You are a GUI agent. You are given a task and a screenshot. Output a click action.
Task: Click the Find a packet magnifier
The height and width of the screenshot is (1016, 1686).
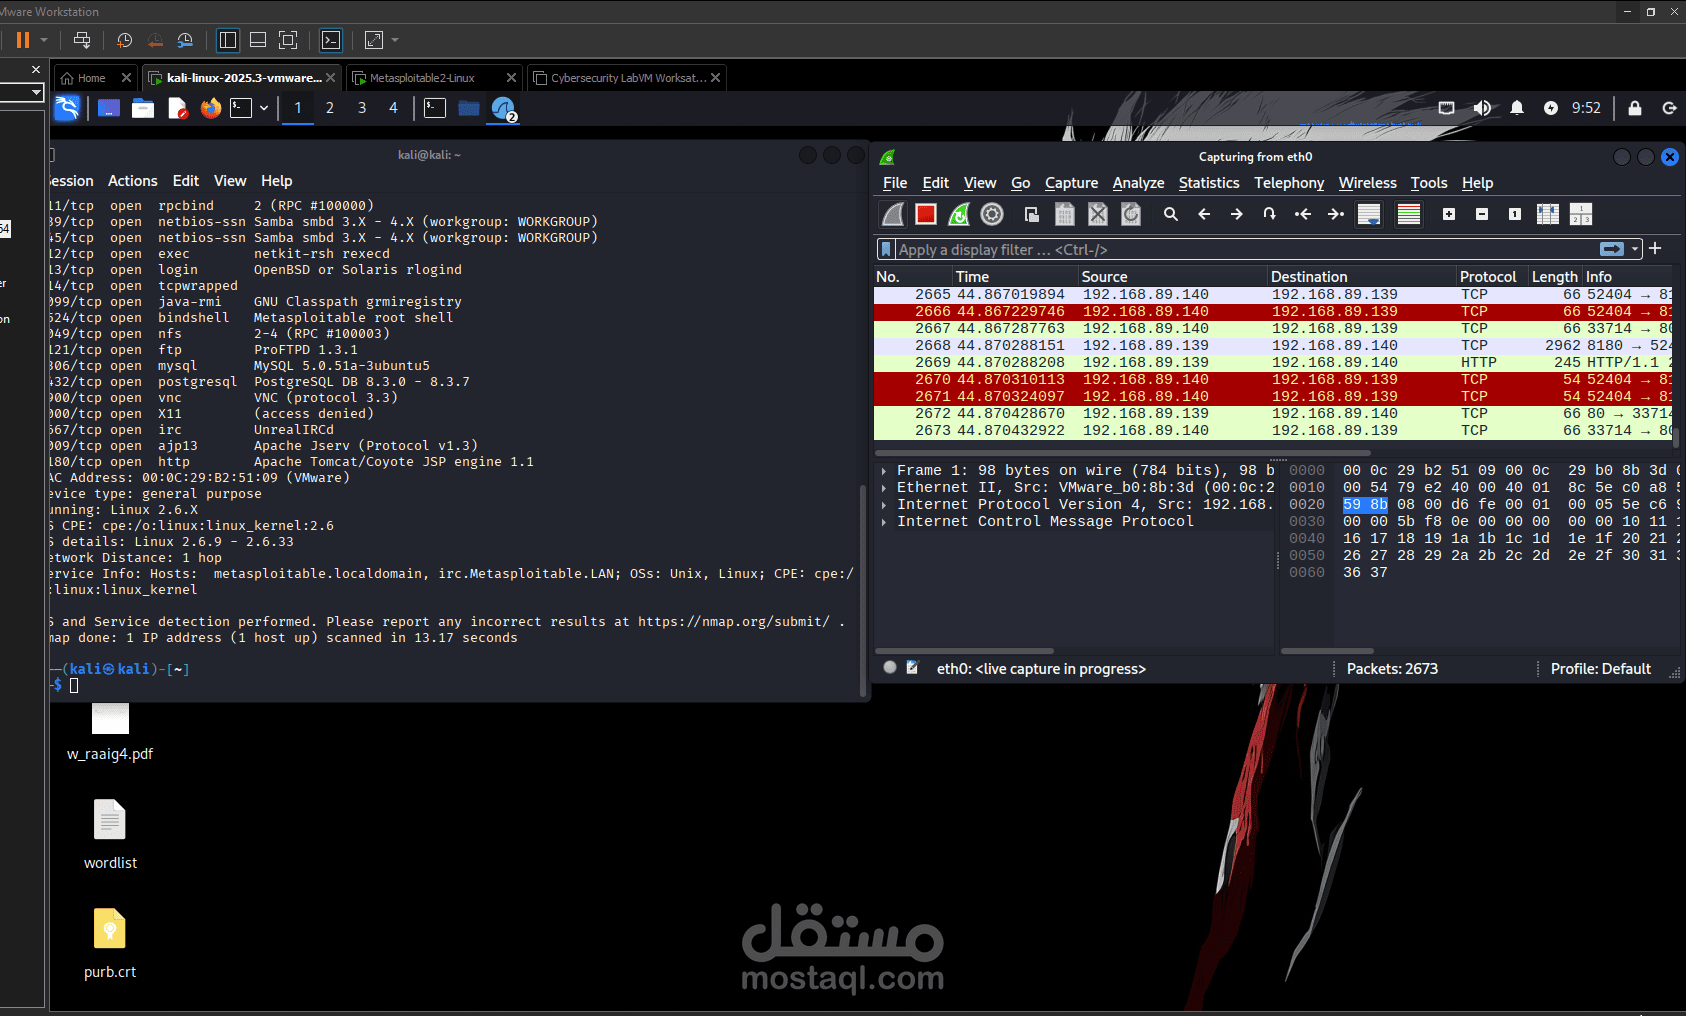pyautogui.click(x=1171, y=214)
